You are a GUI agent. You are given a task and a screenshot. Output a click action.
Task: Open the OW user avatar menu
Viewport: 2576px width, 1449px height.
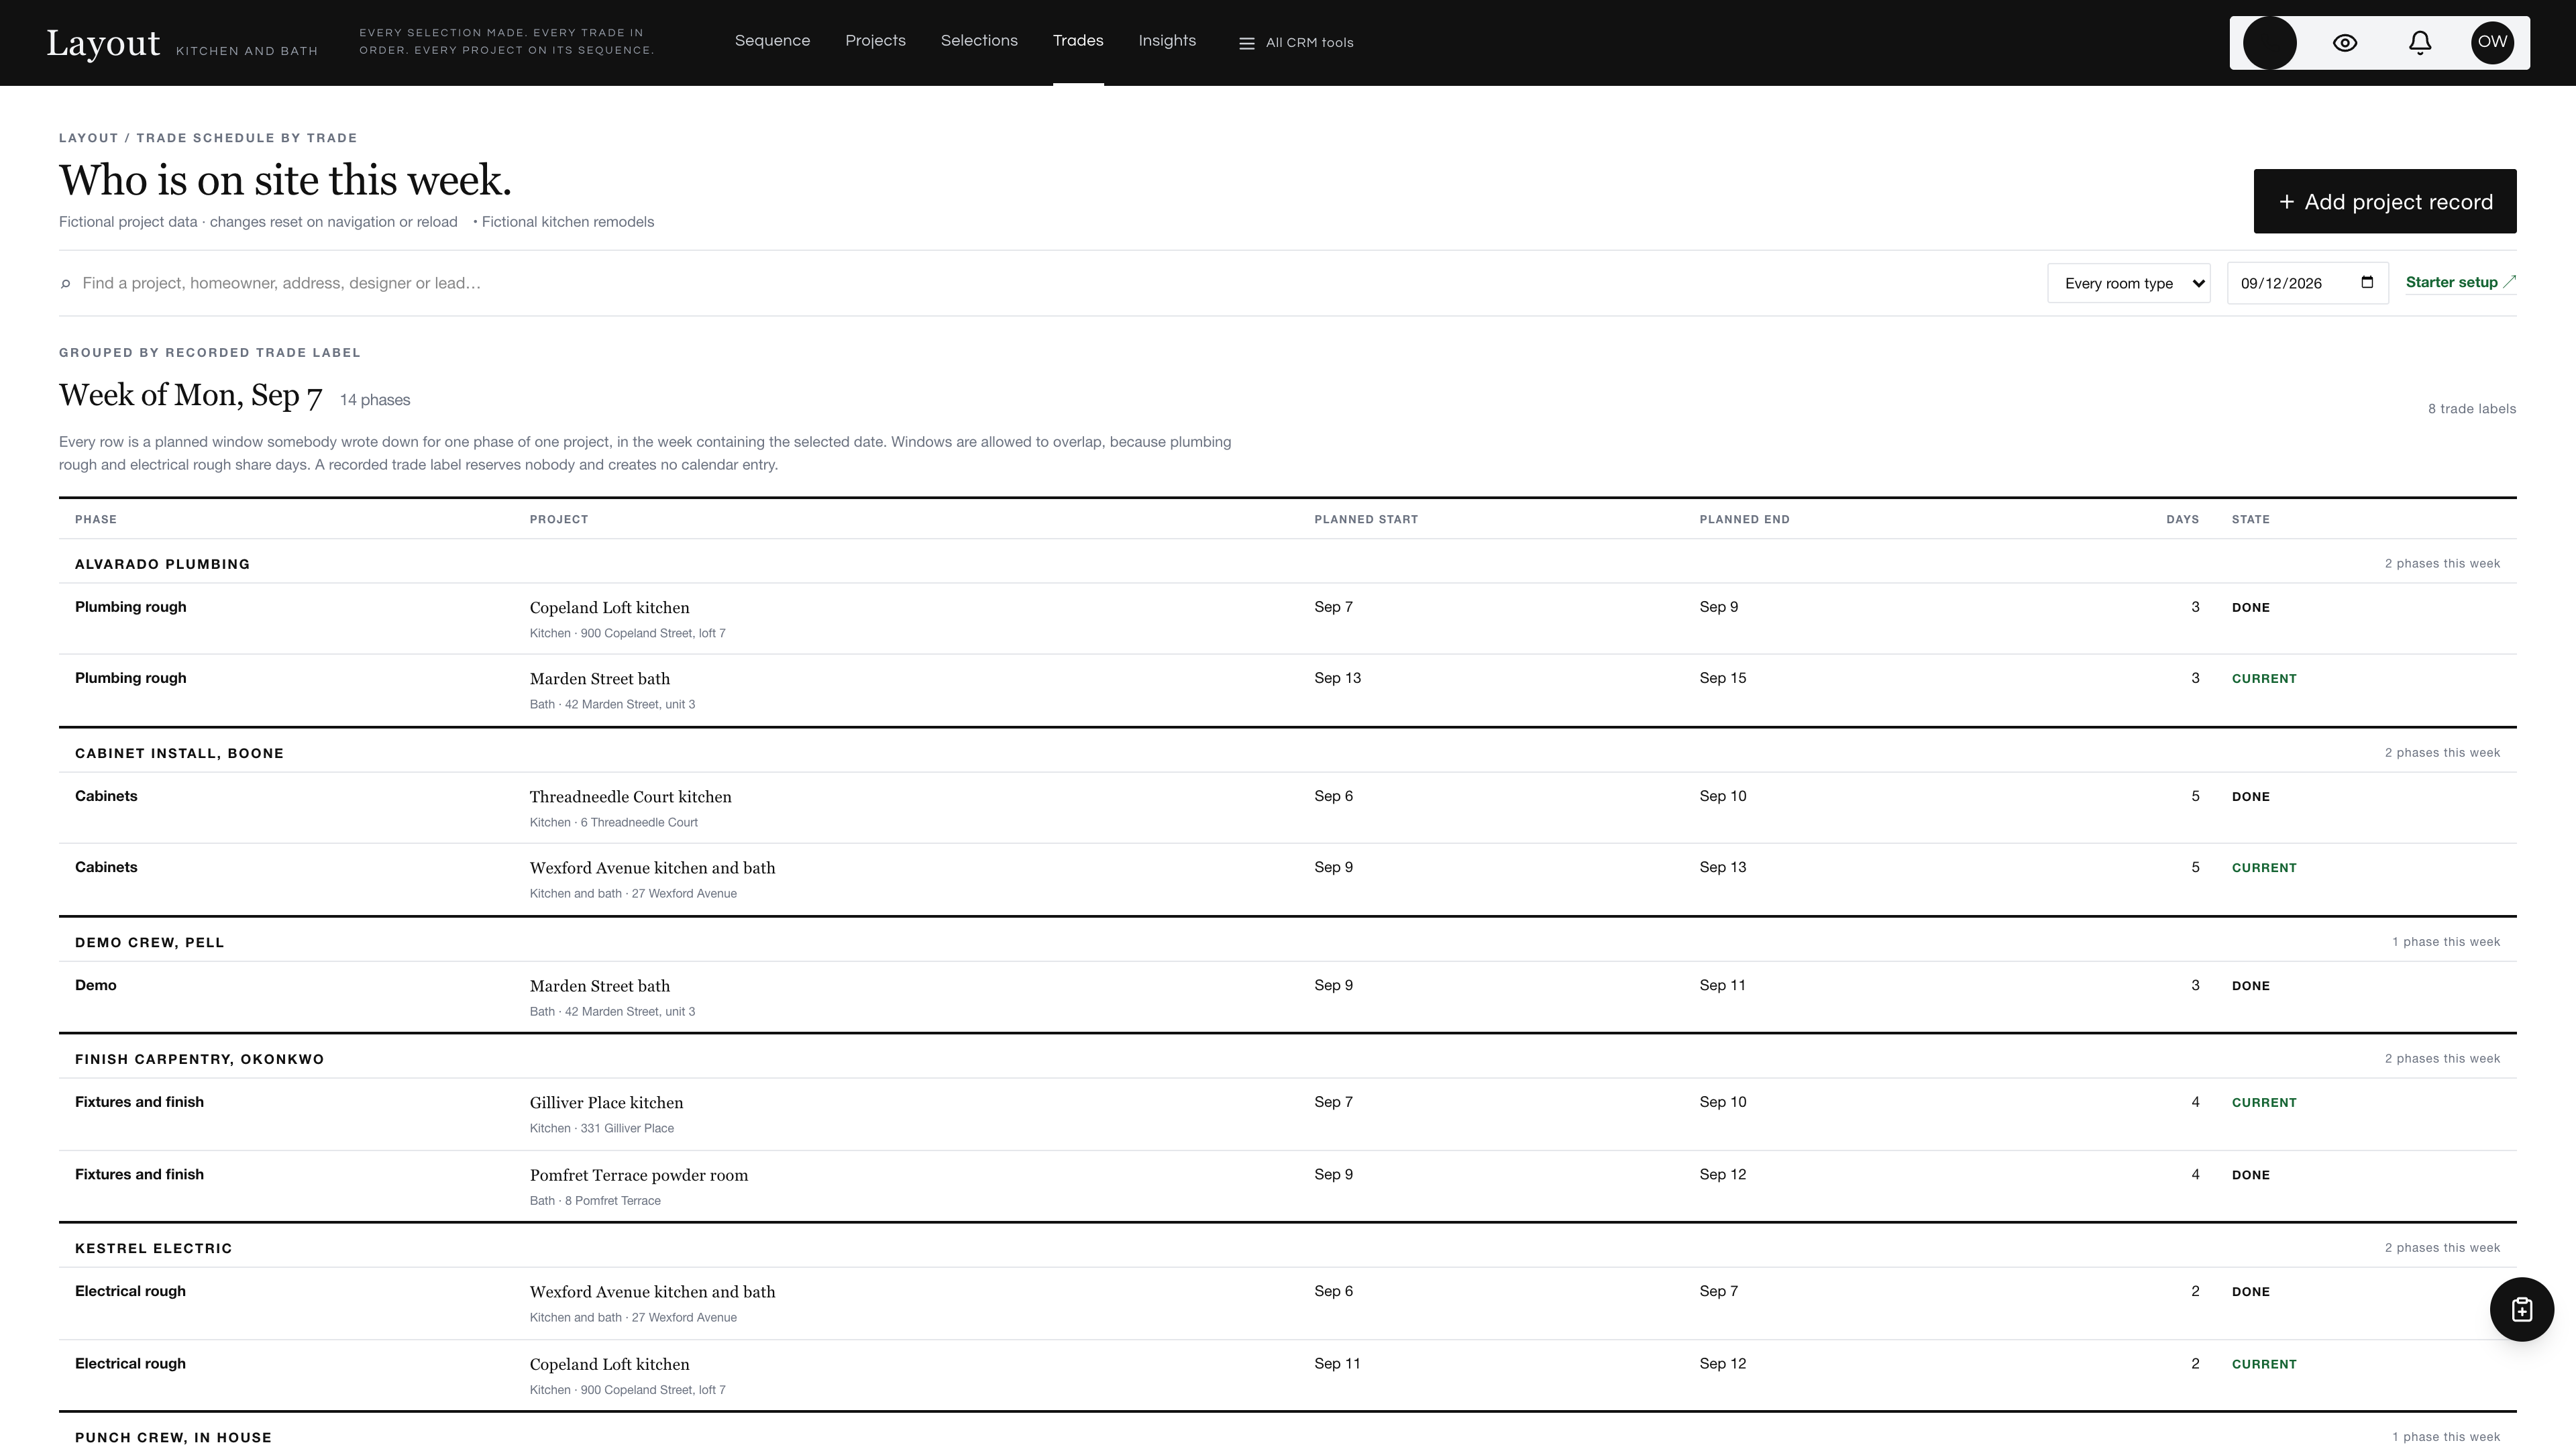click(2492, 43)
